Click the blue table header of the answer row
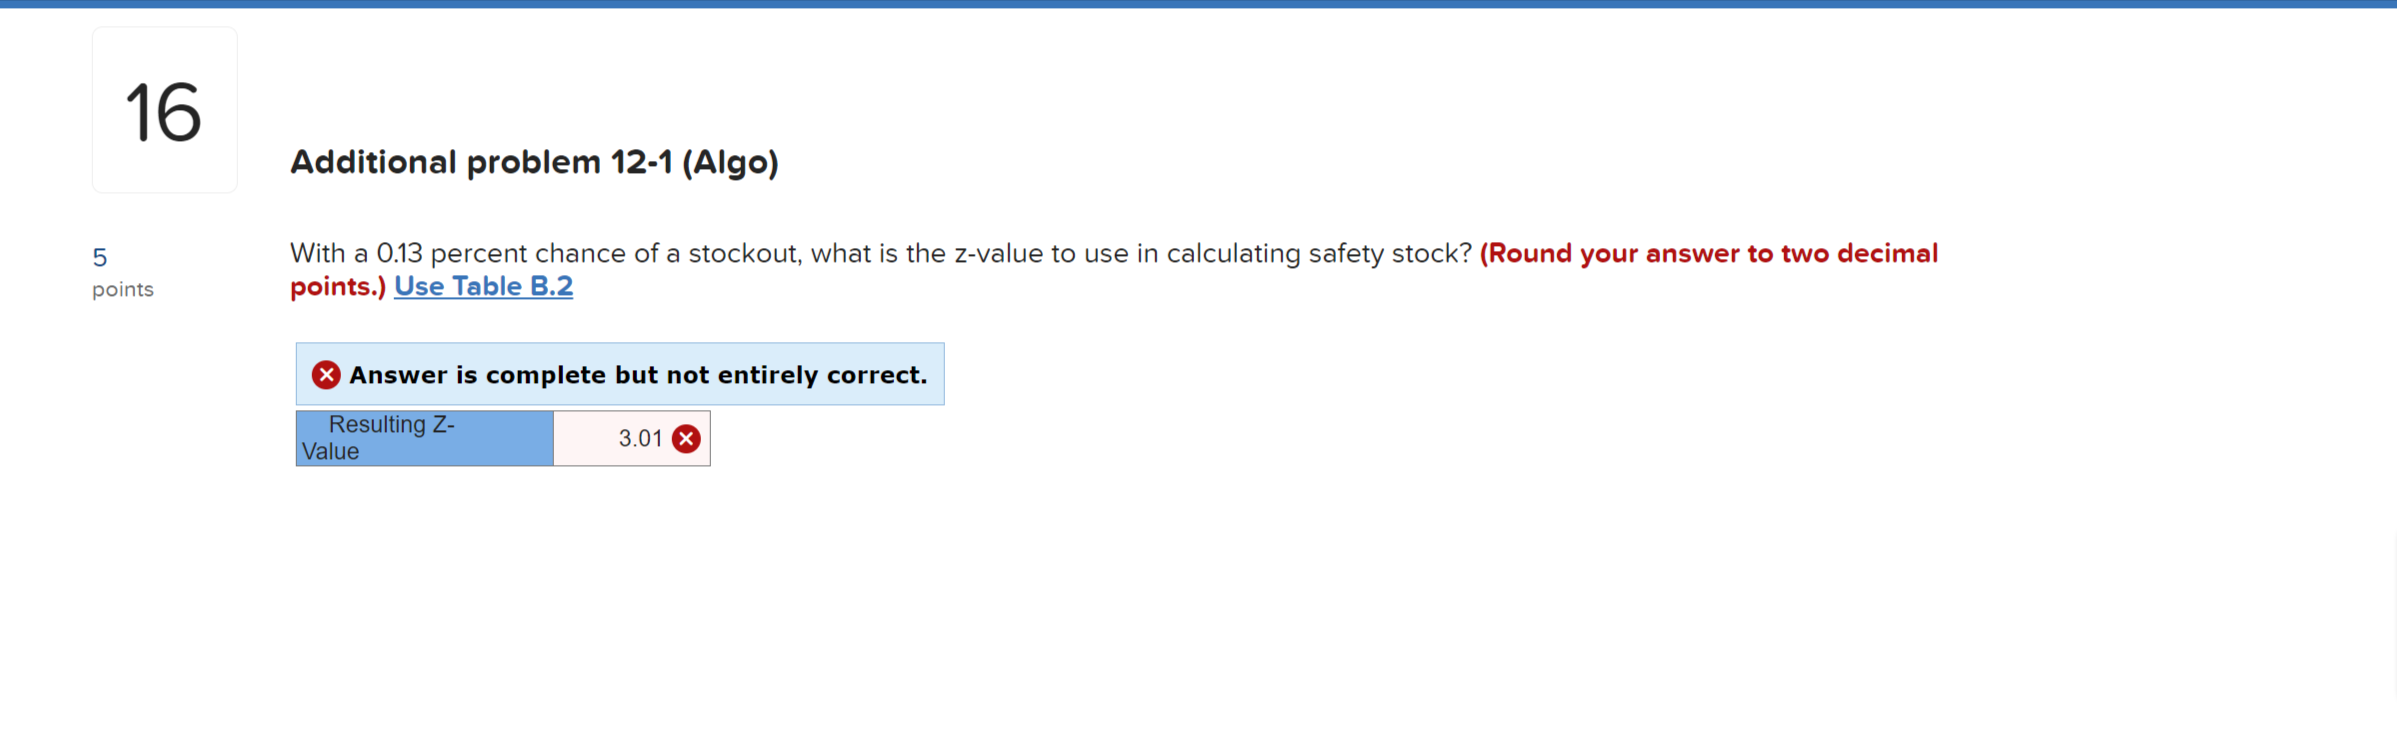Screen dimensions: 2397x741 click(x=423, y=437)
